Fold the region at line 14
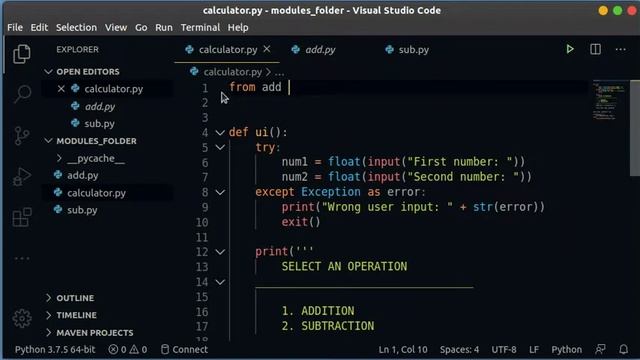 pos(220,282)
